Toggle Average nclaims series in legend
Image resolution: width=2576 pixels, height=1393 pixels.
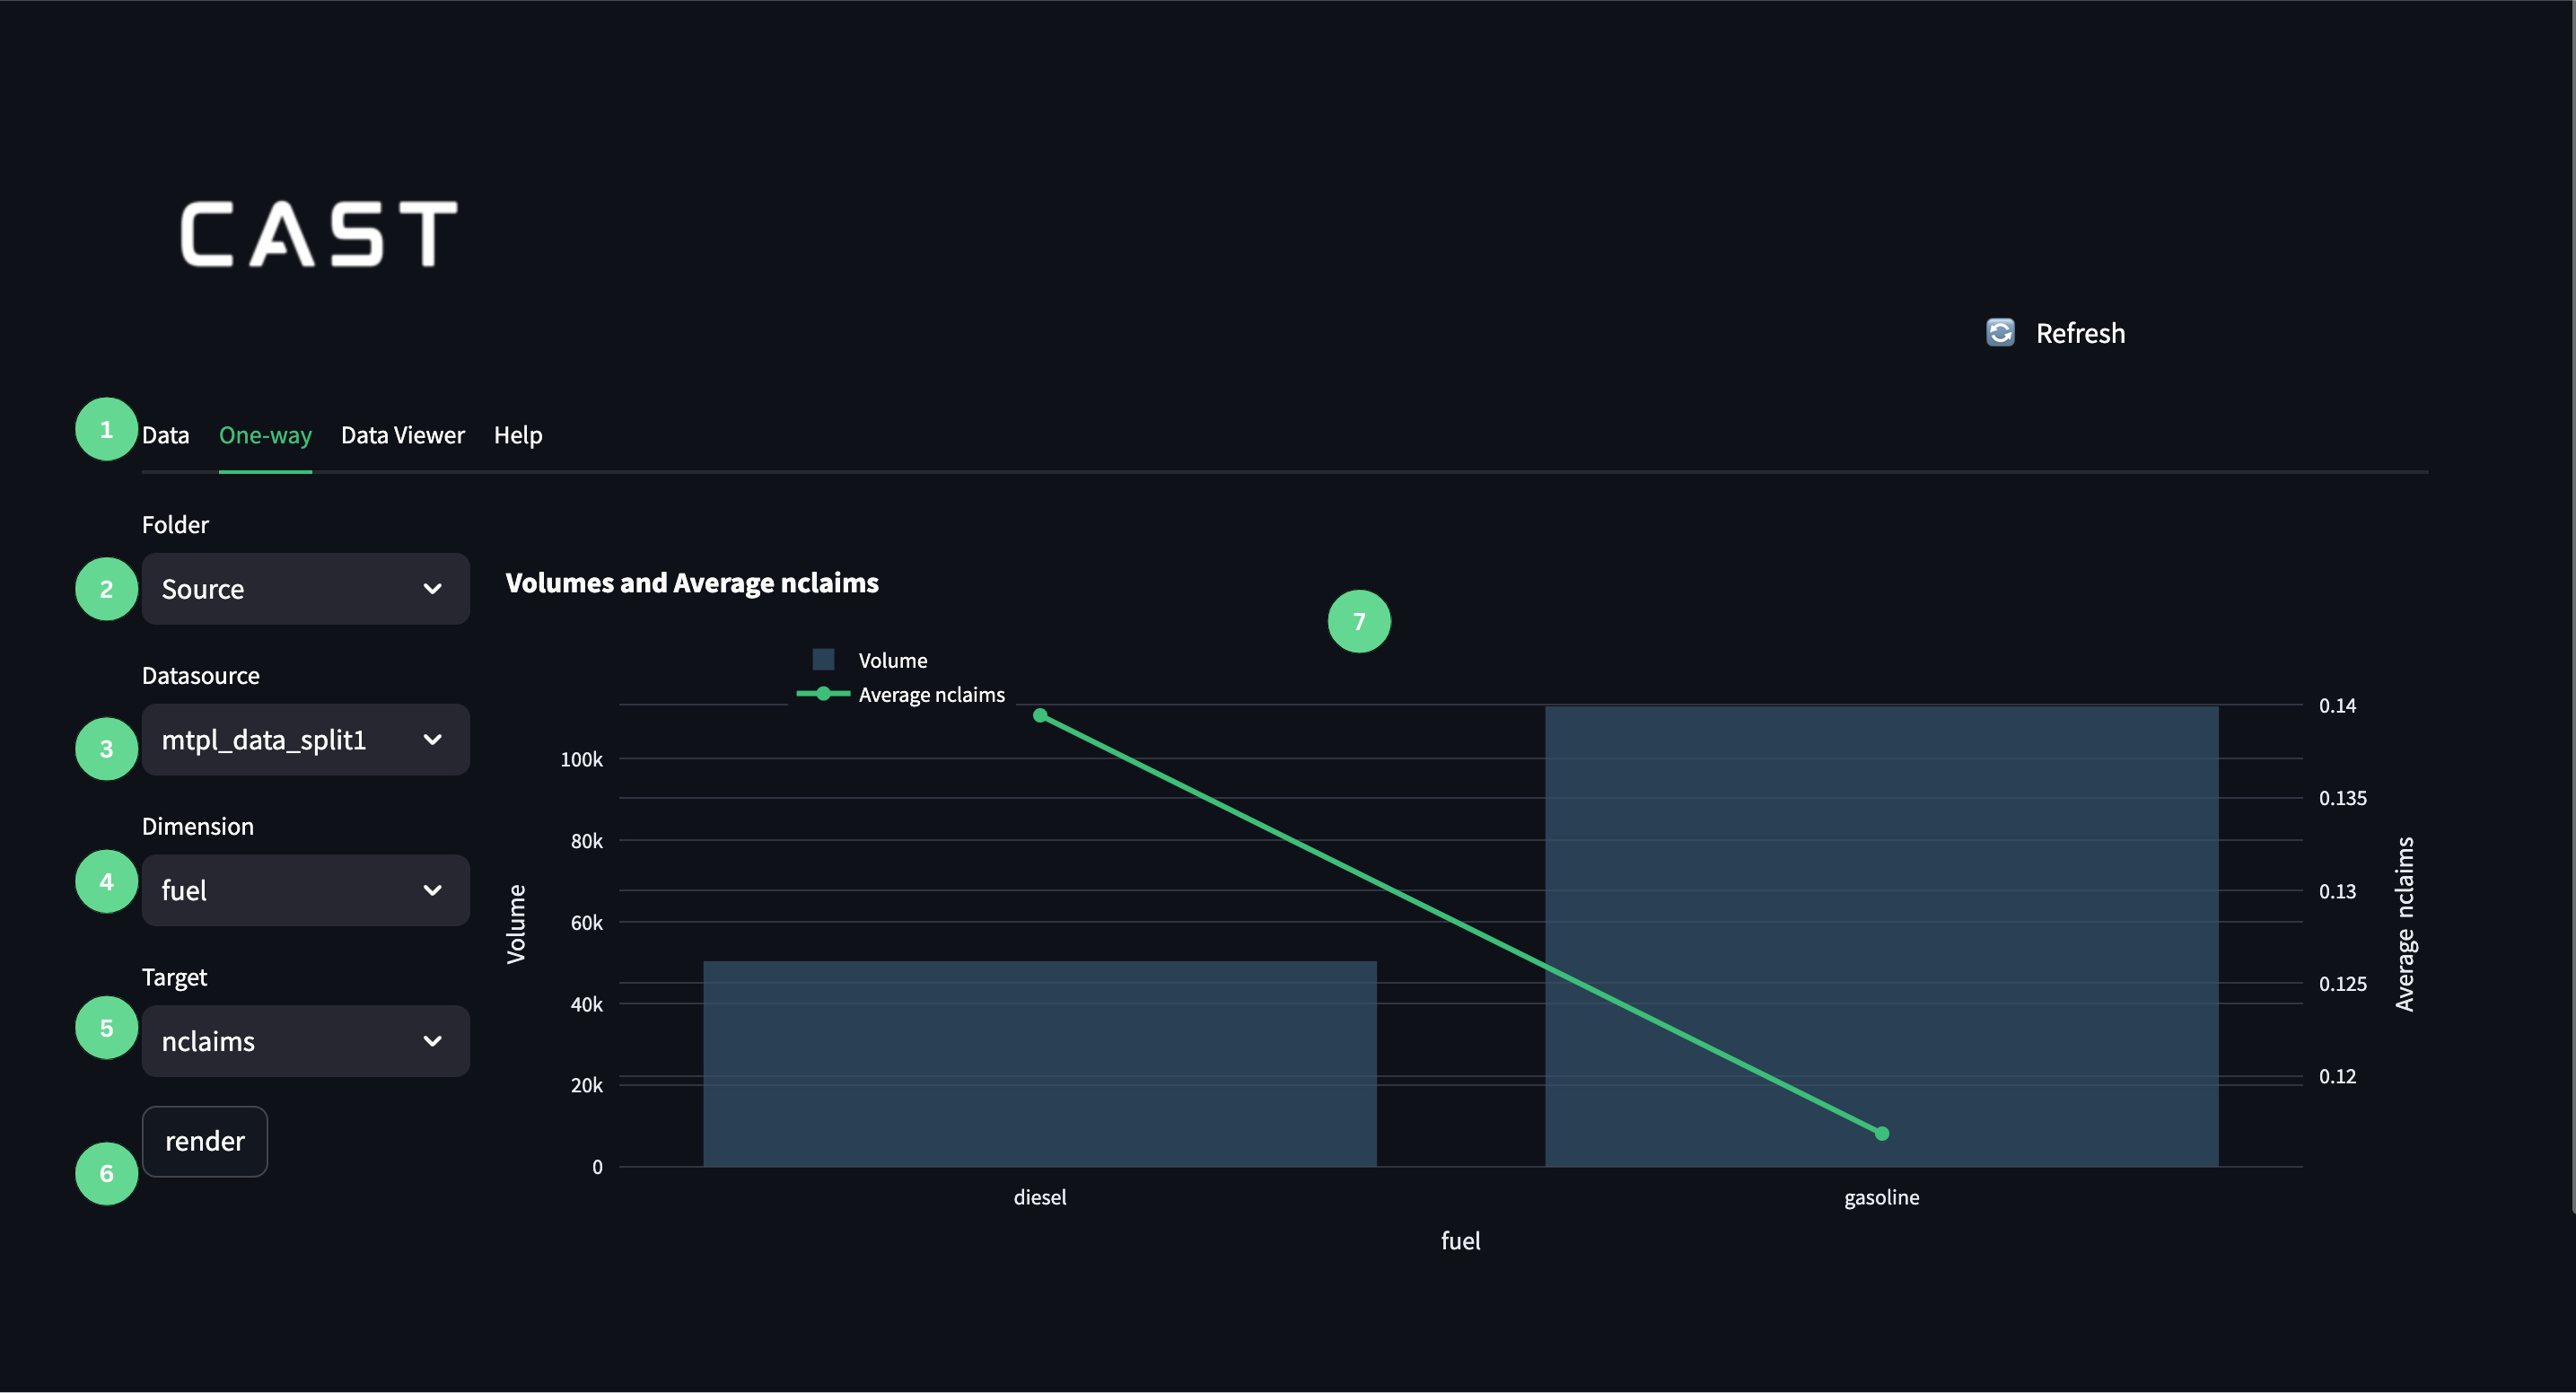click(x=930, y=694)
